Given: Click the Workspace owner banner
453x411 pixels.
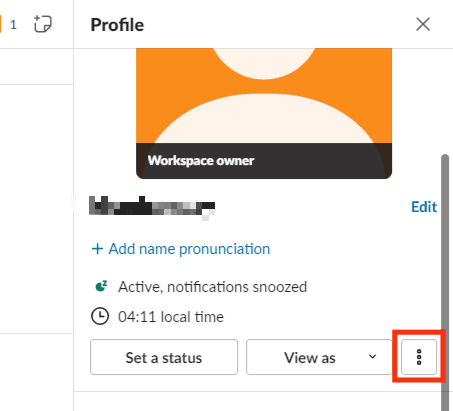Looking at the screenshot, I should click(x=264, y=161).
